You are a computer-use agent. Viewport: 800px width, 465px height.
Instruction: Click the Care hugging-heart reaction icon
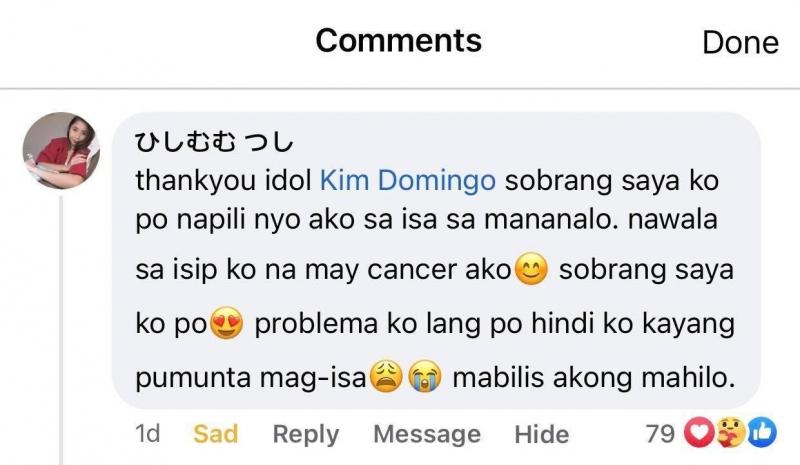point(730,432)
